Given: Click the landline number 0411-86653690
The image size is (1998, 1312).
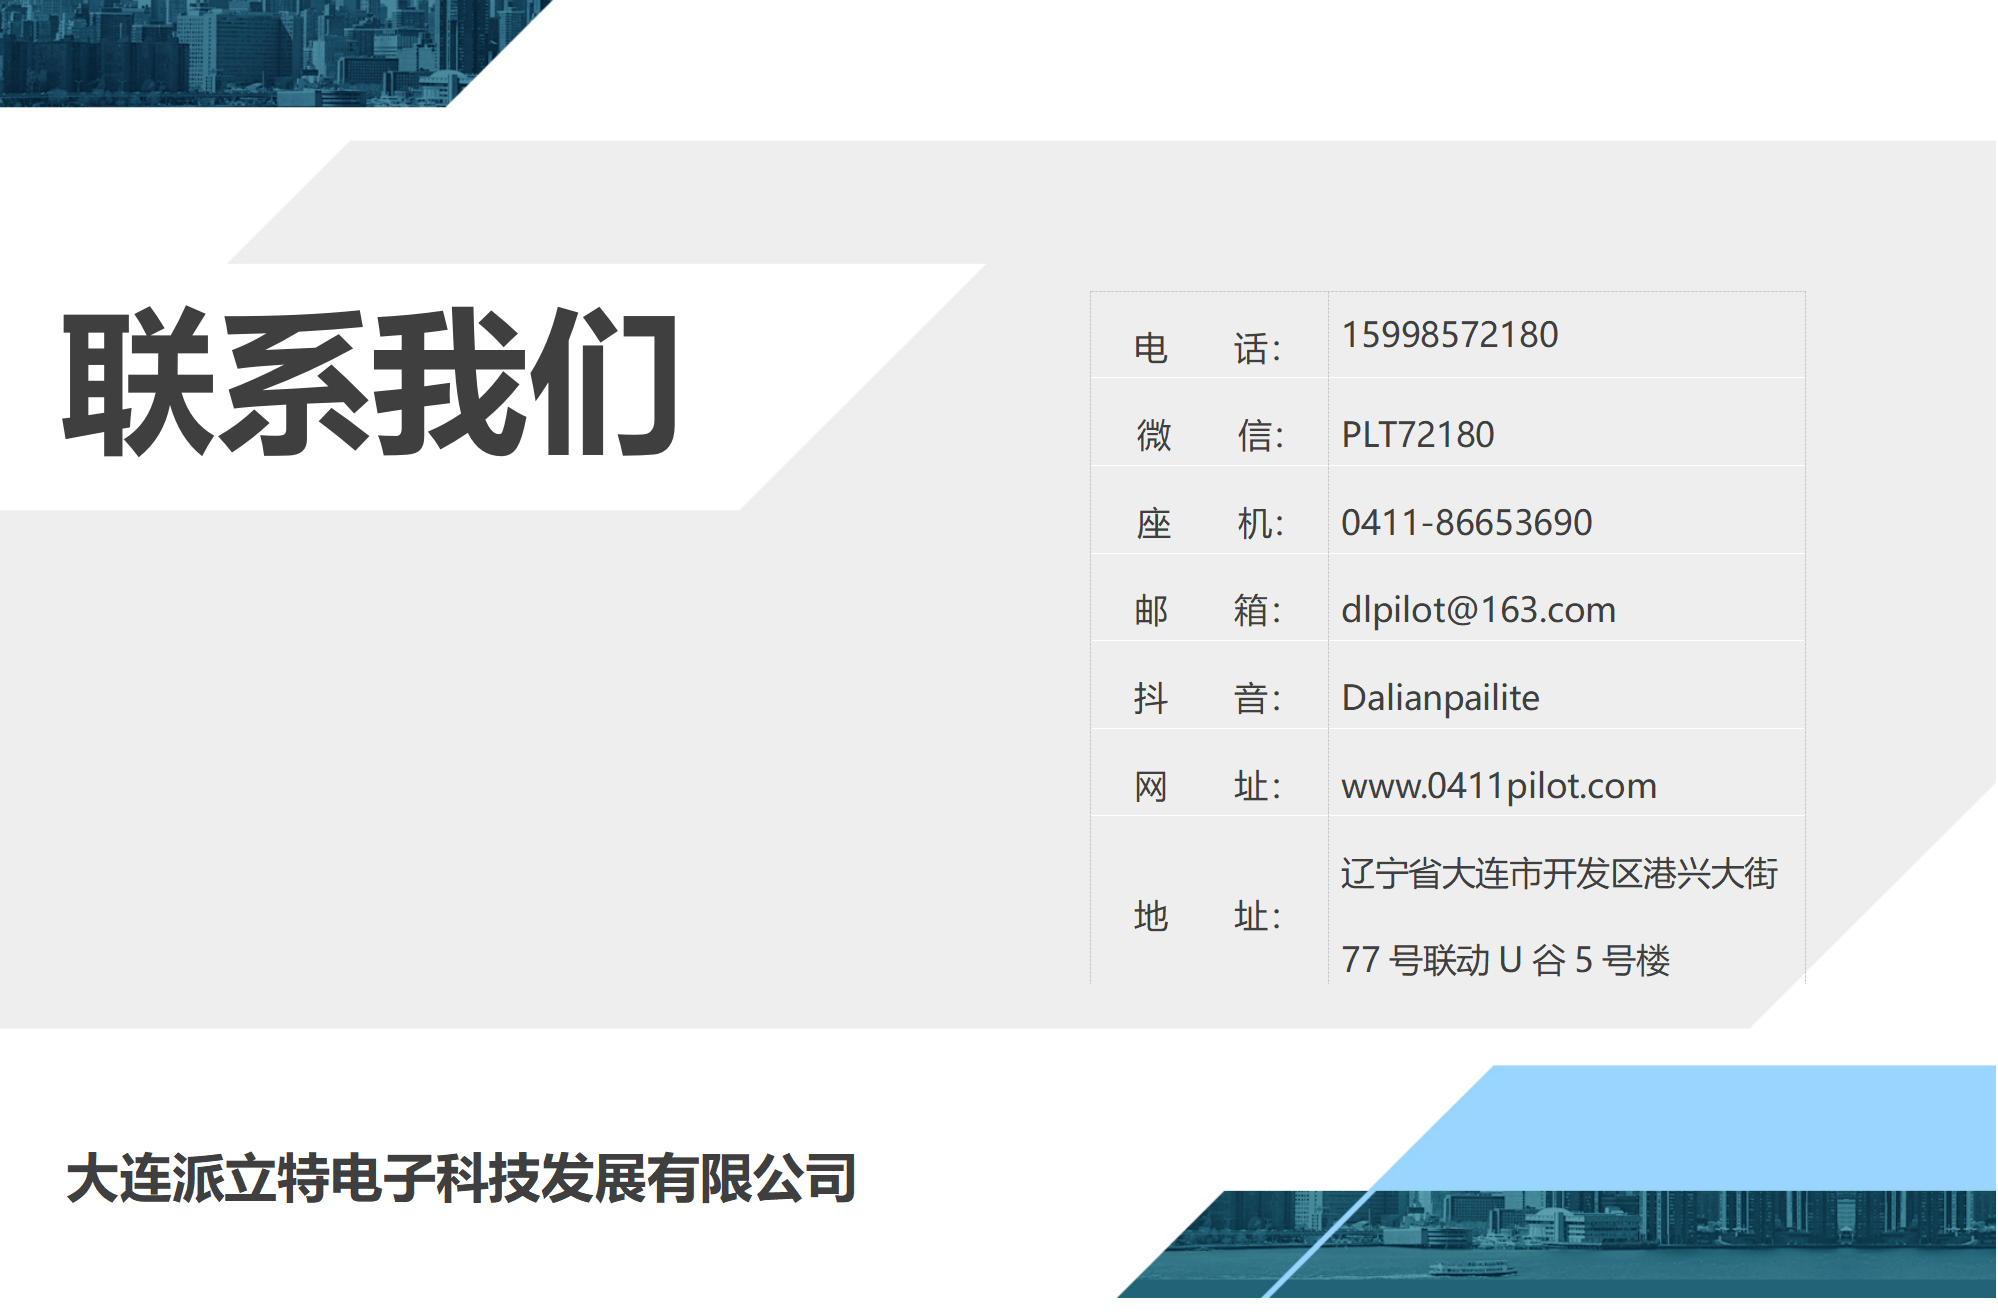Looking at the screenshot, I should pyautogui.click(x=1466, y=523).
